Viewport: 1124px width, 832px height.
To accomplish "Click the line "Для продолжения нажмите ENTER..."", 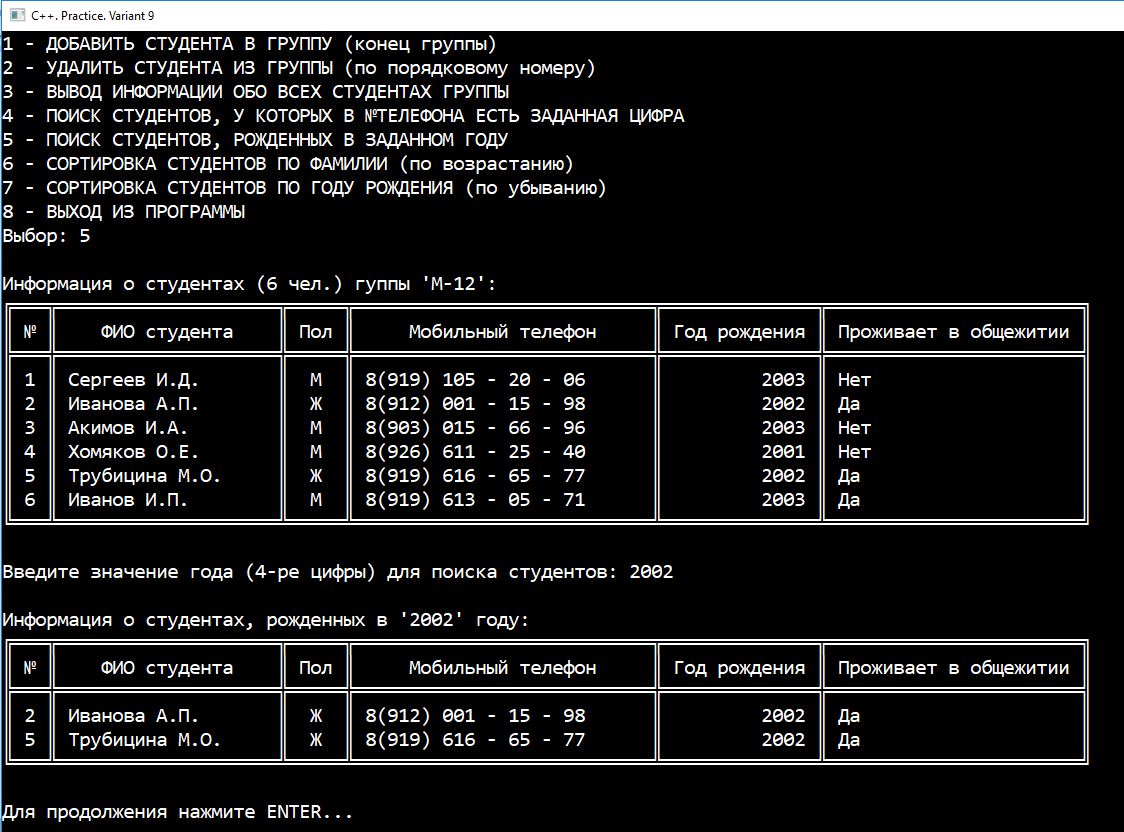I will [178, 812].
